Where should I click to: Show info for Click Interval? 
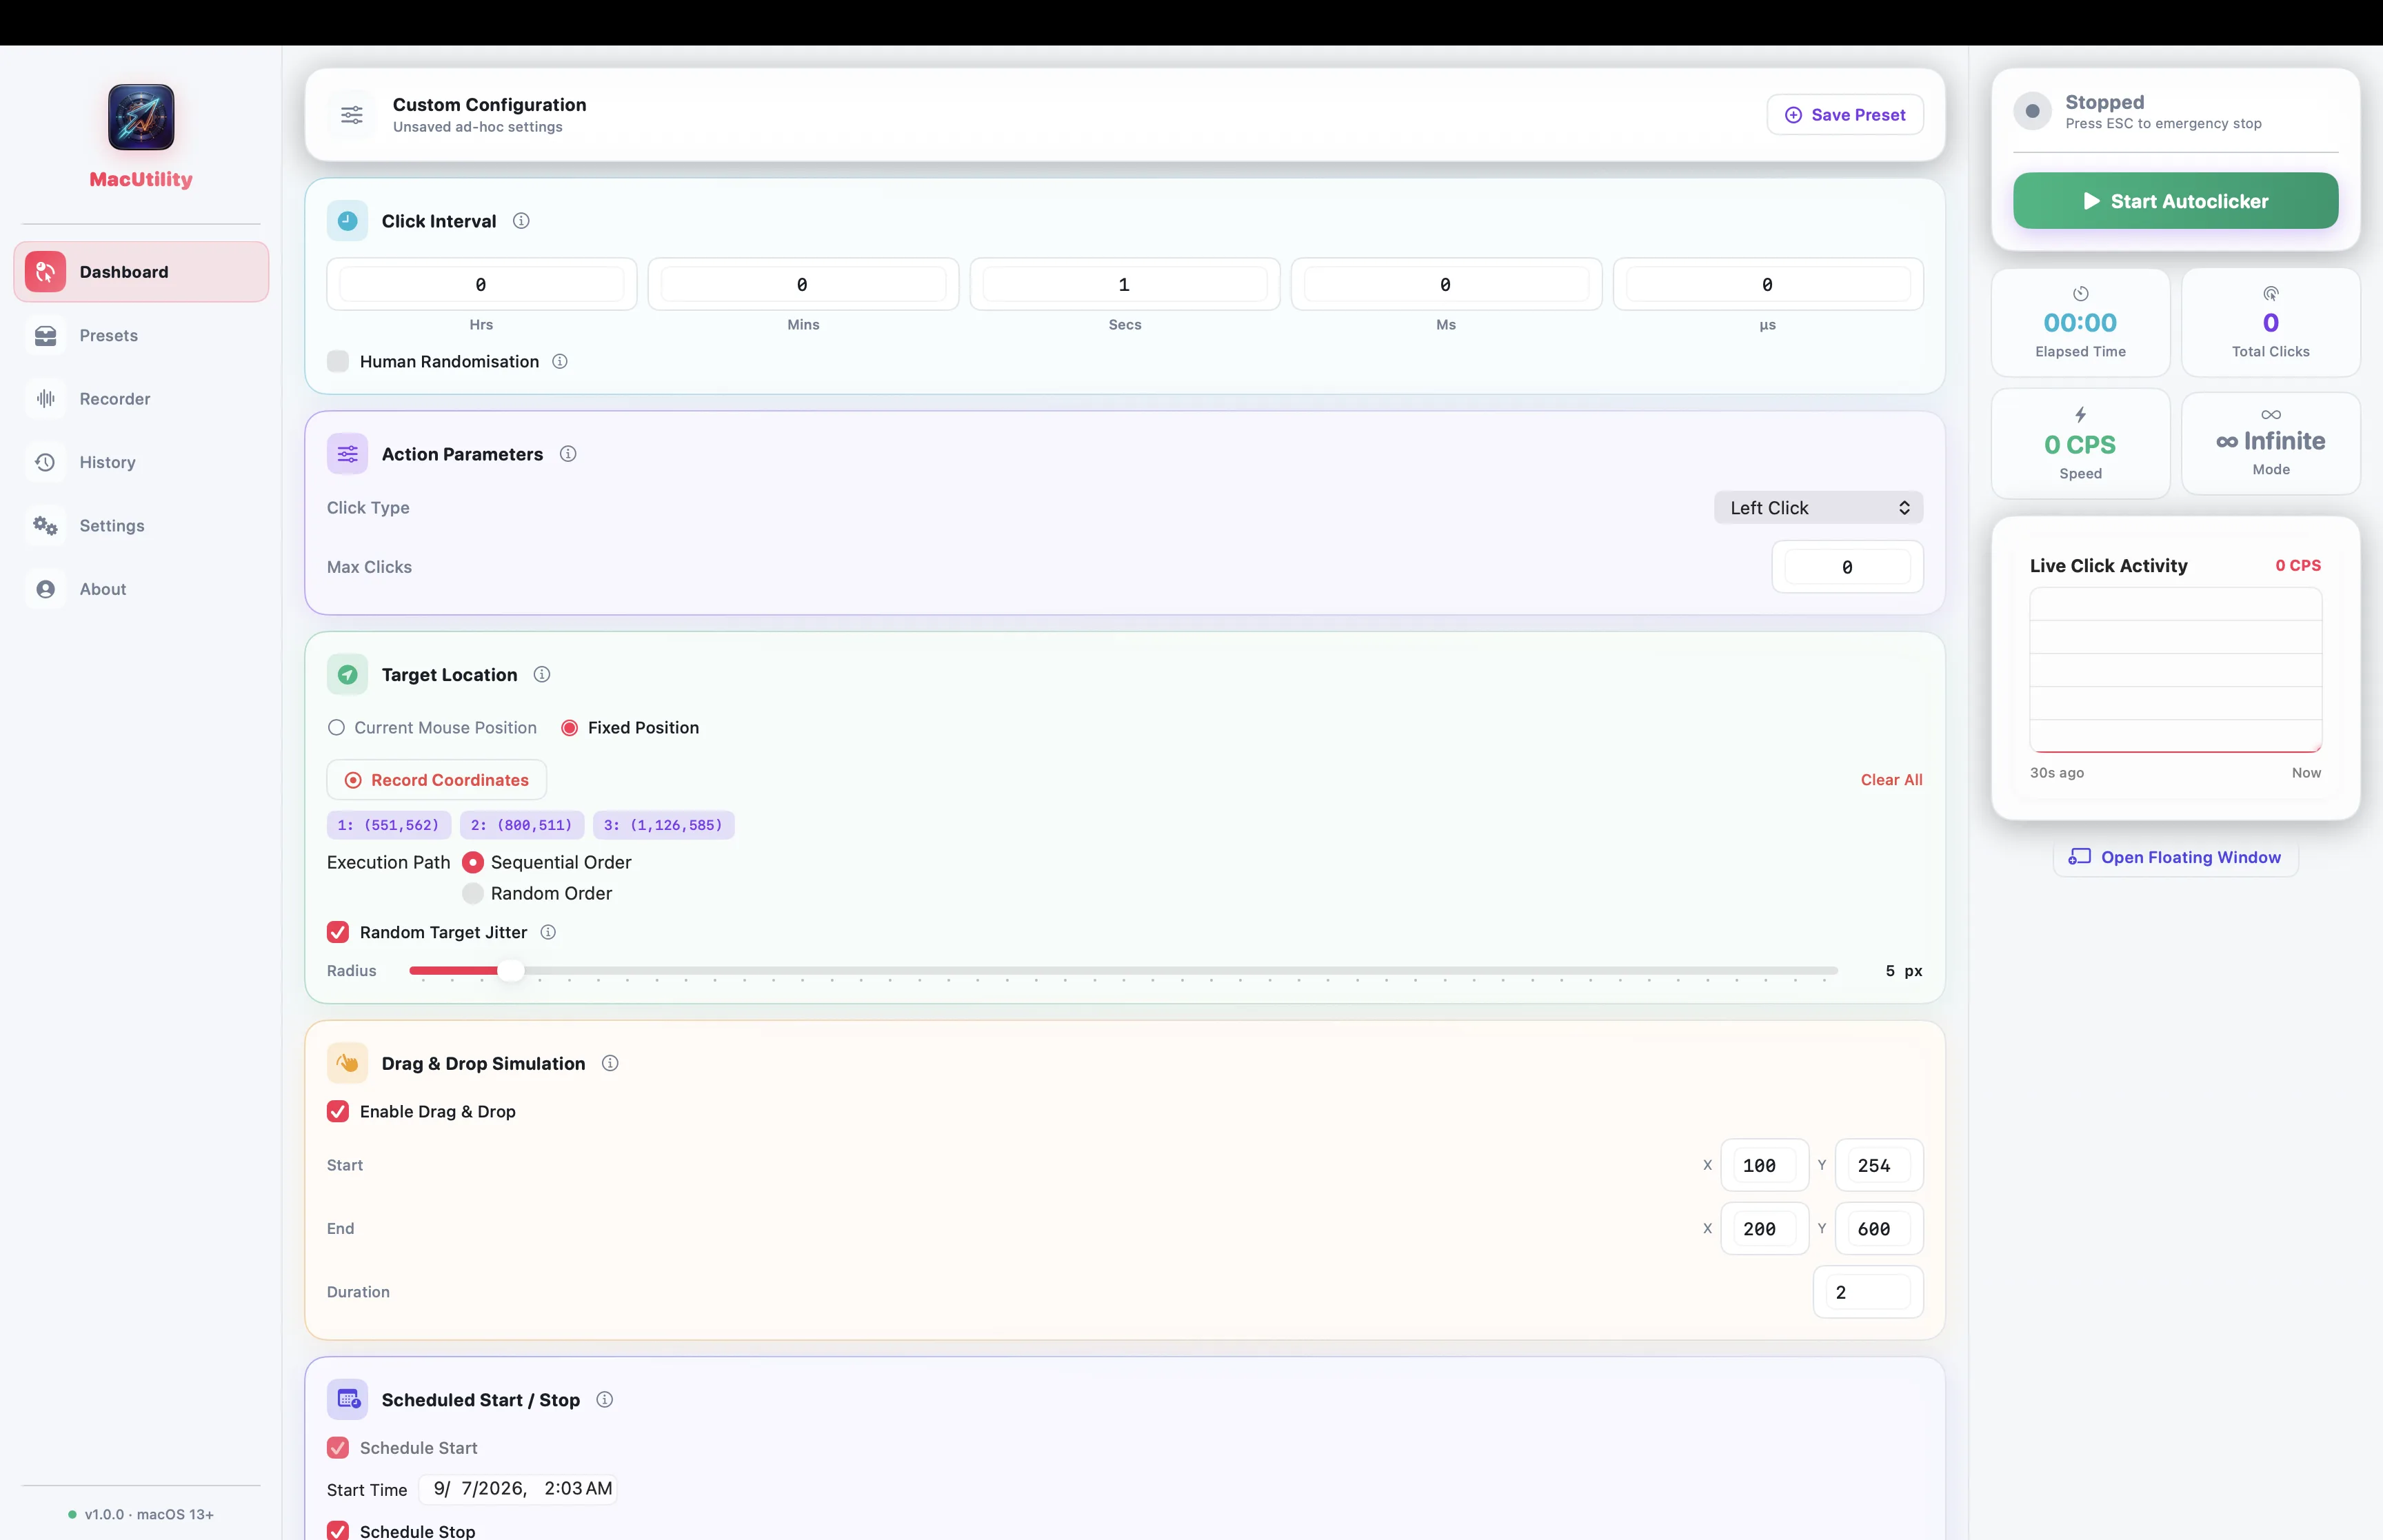pos(521,221)
